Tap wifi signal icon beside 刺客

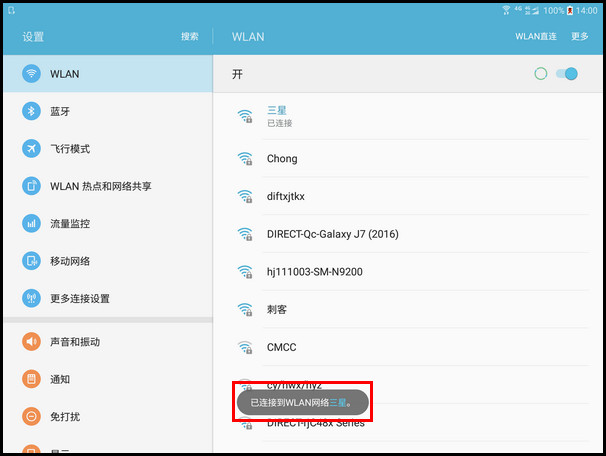pos(245,309)
